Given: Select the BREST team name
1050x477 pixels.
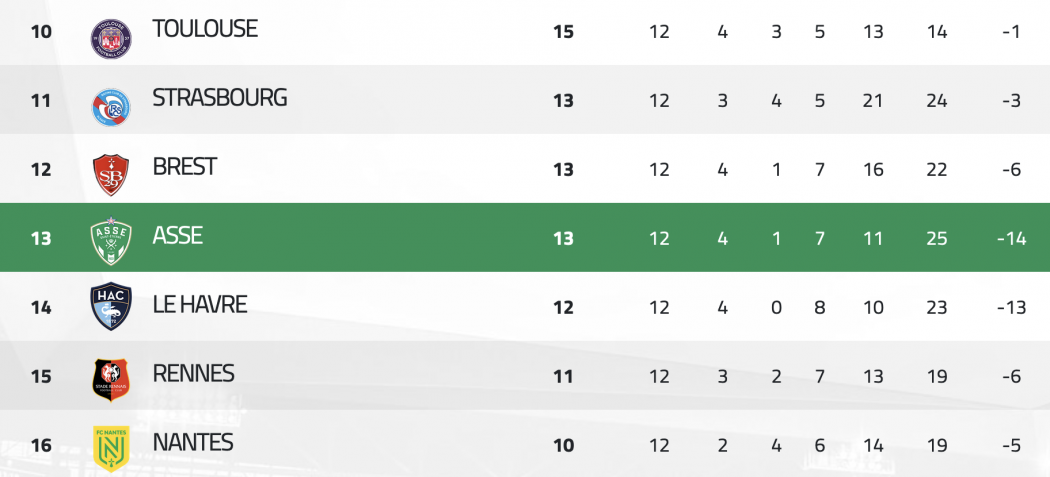Looking at the screenshot, I should coord(185,167).
